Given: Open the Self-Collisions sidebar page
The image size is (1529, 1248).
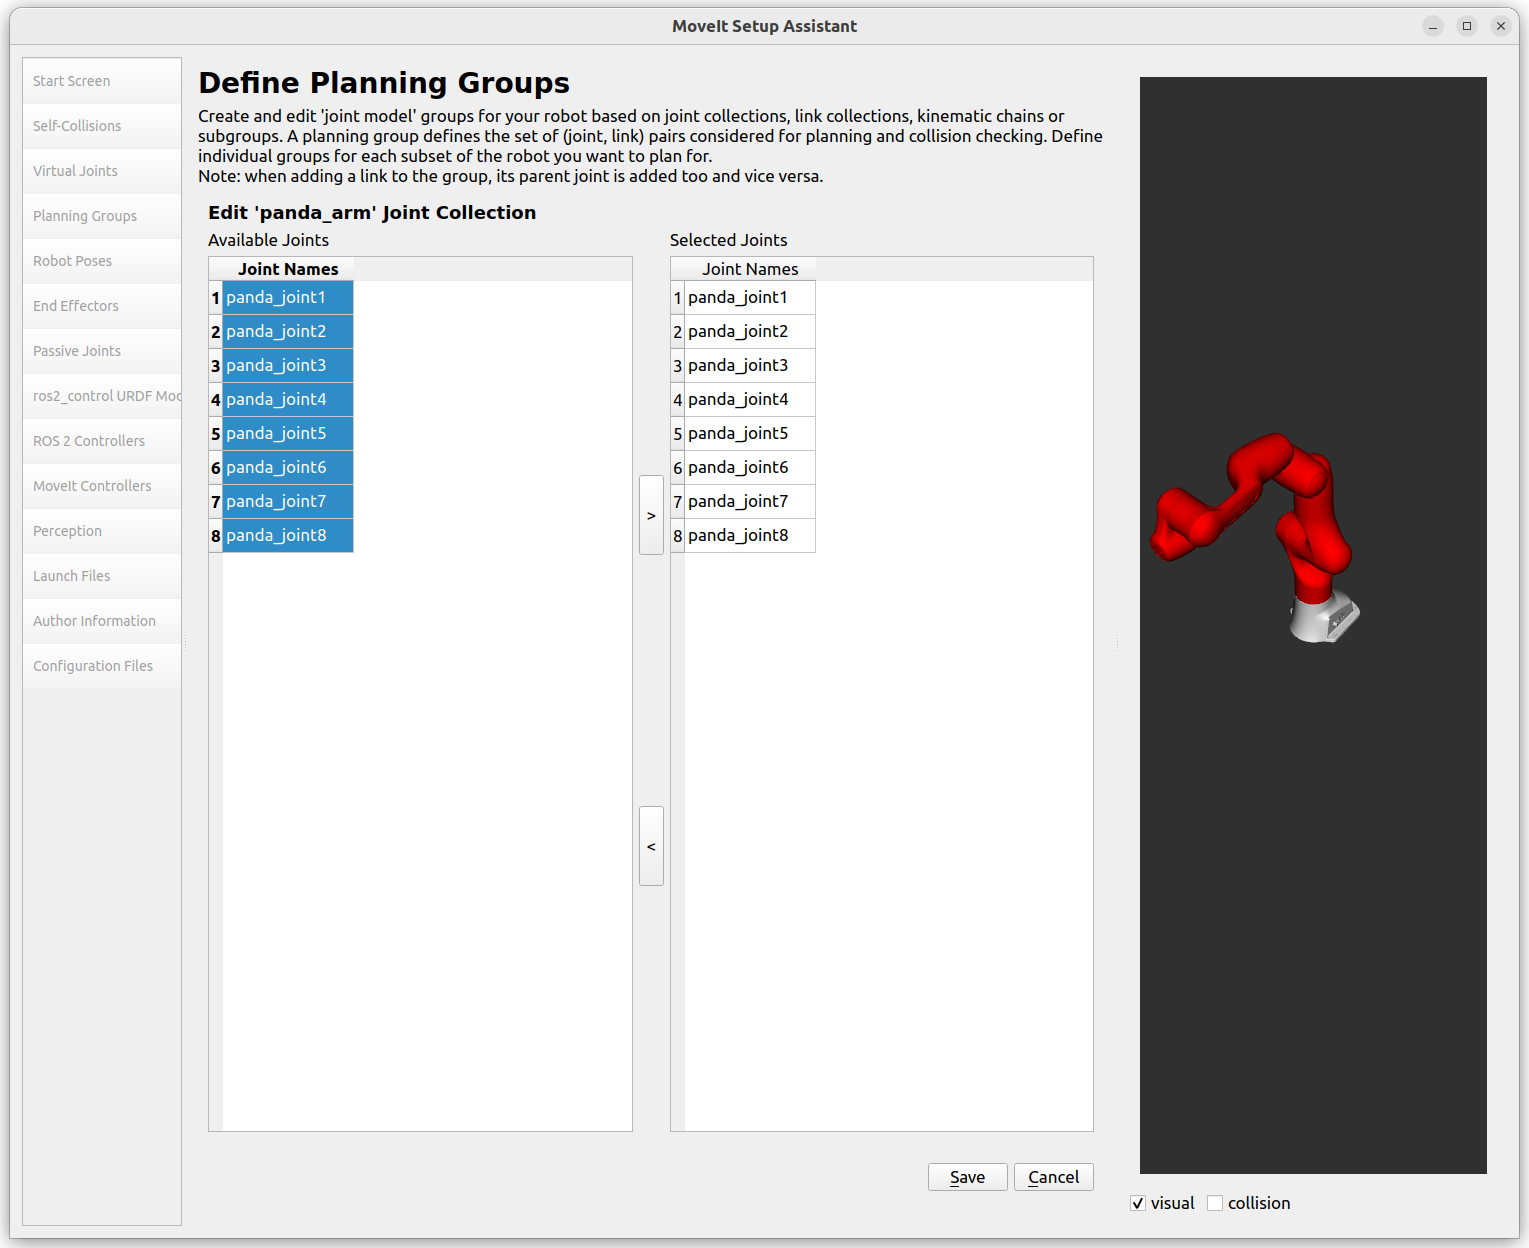Looking at the screenshot, I should [x=77, y=126].
